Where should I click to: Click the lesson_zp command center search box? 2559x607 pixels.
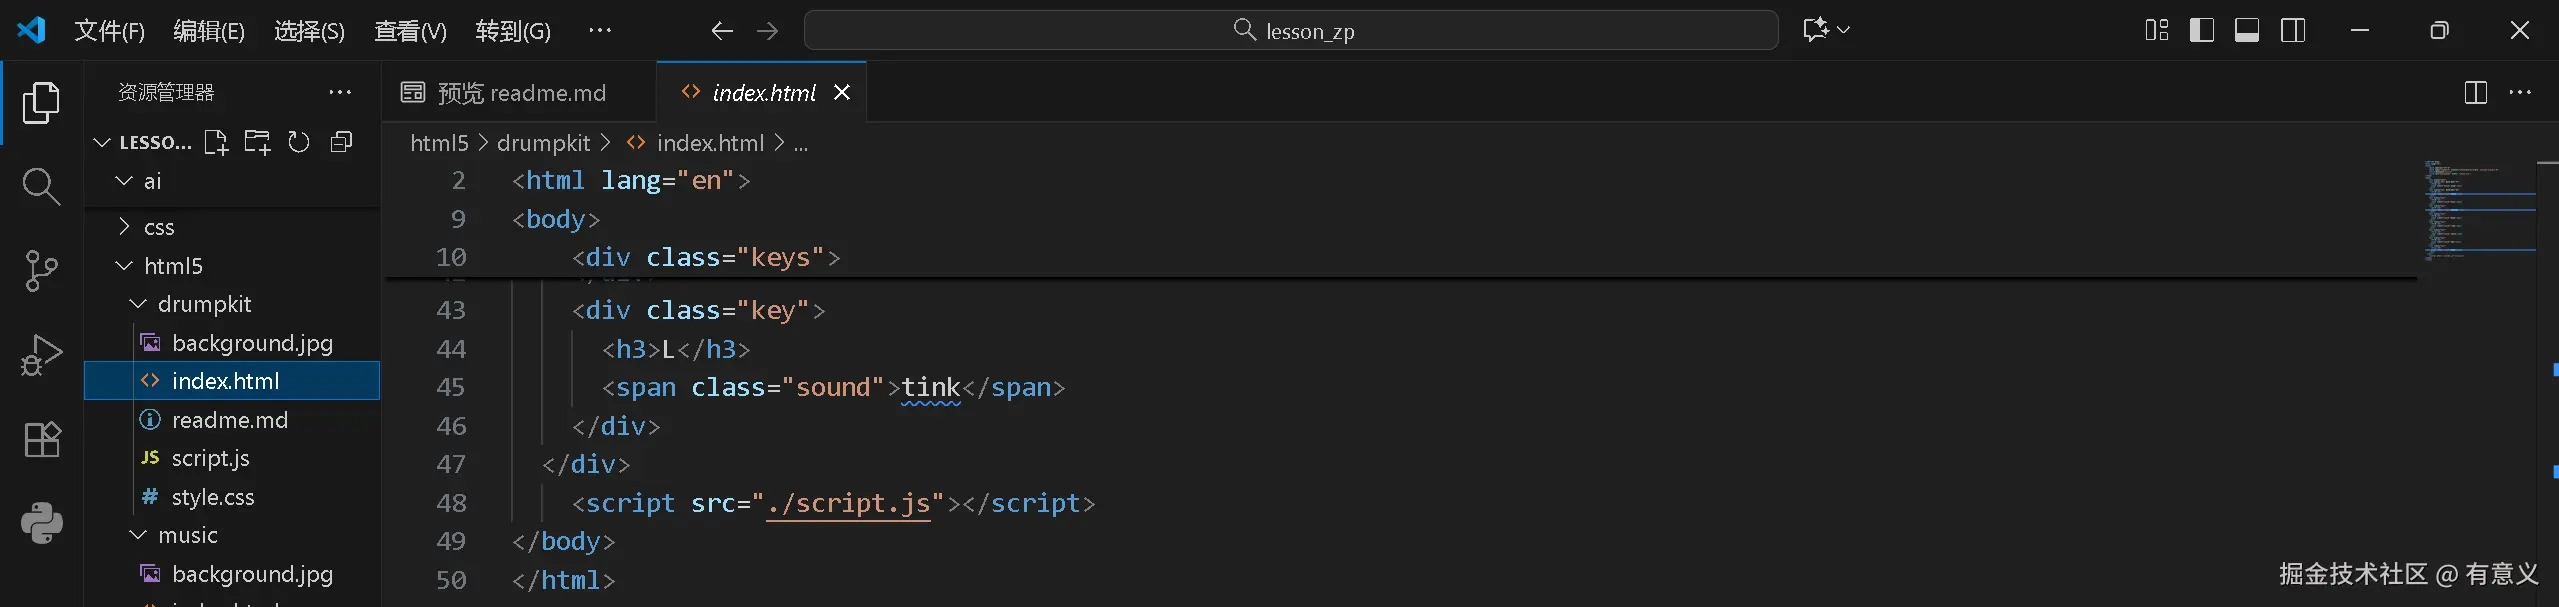click(x=1291, y=31)
